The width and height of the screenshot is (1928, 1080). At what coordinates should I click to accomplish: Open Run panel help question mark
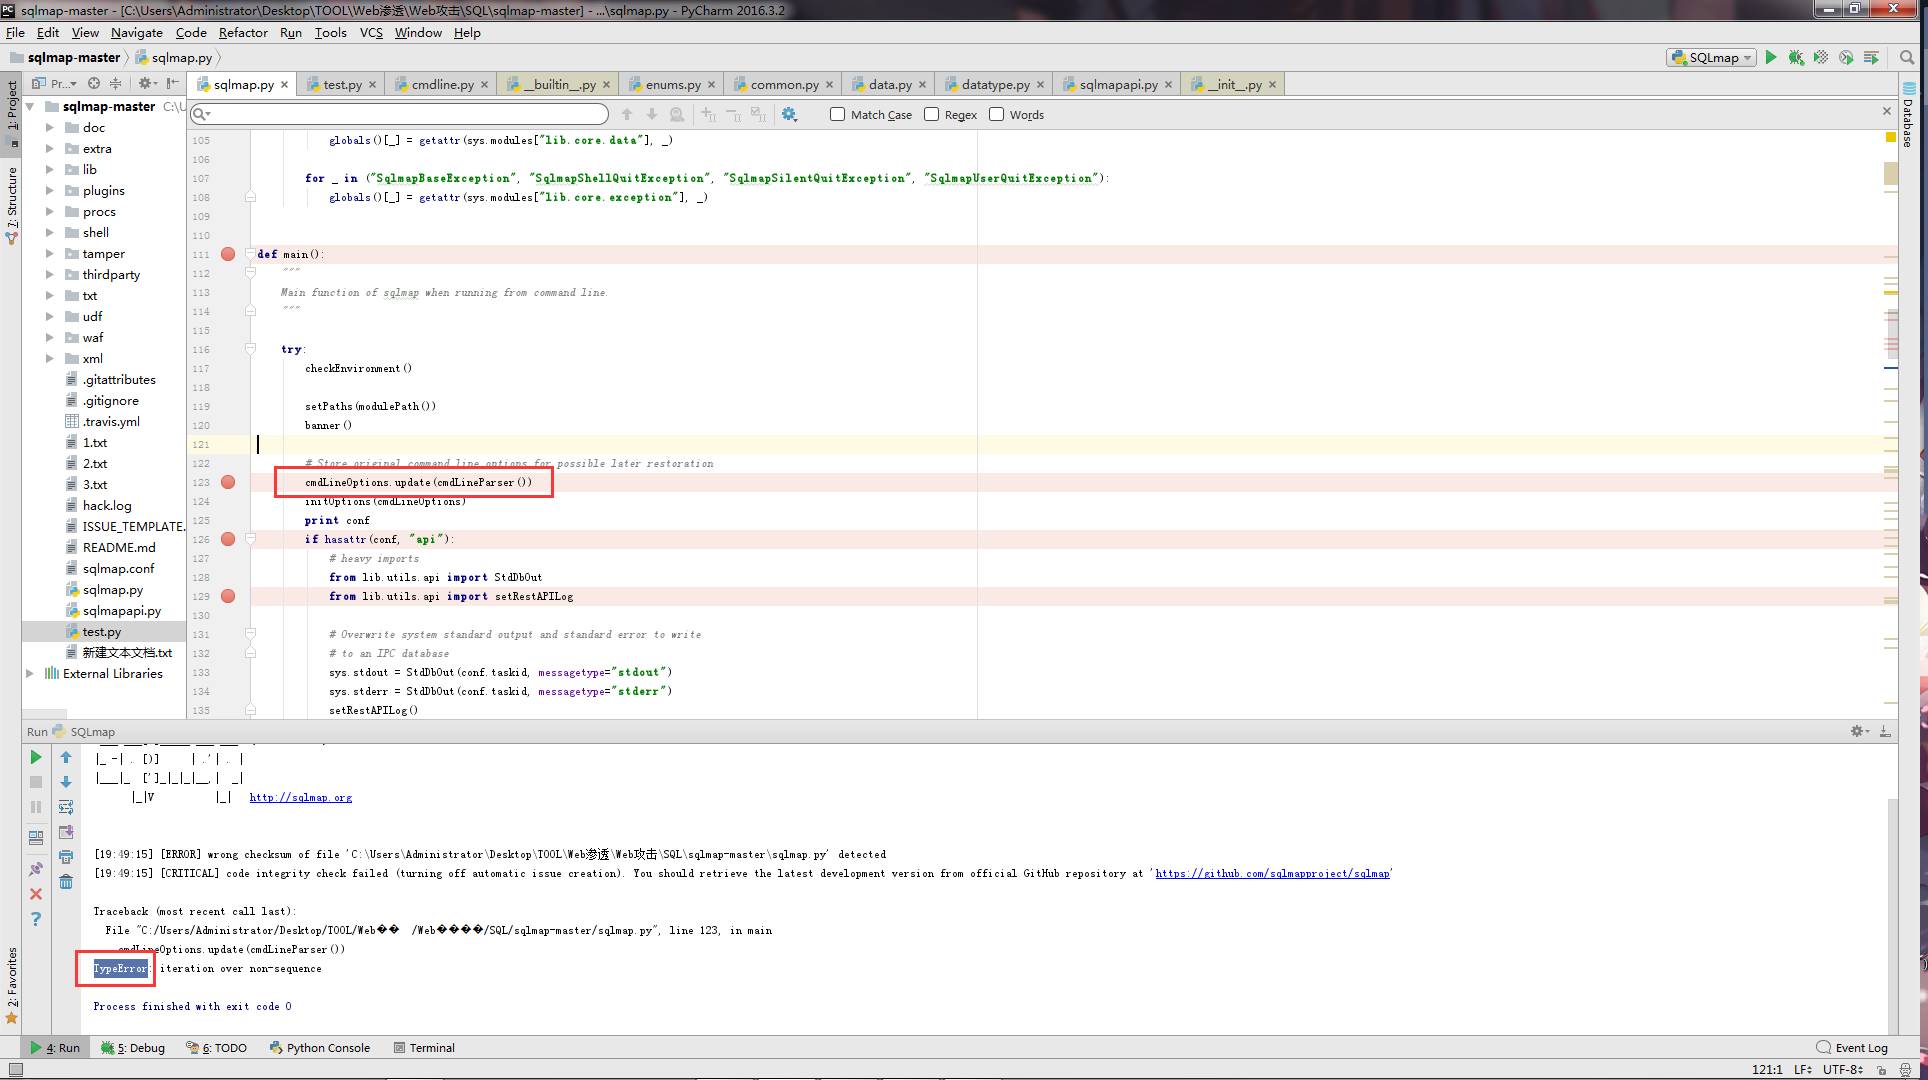tap(36, 919)
